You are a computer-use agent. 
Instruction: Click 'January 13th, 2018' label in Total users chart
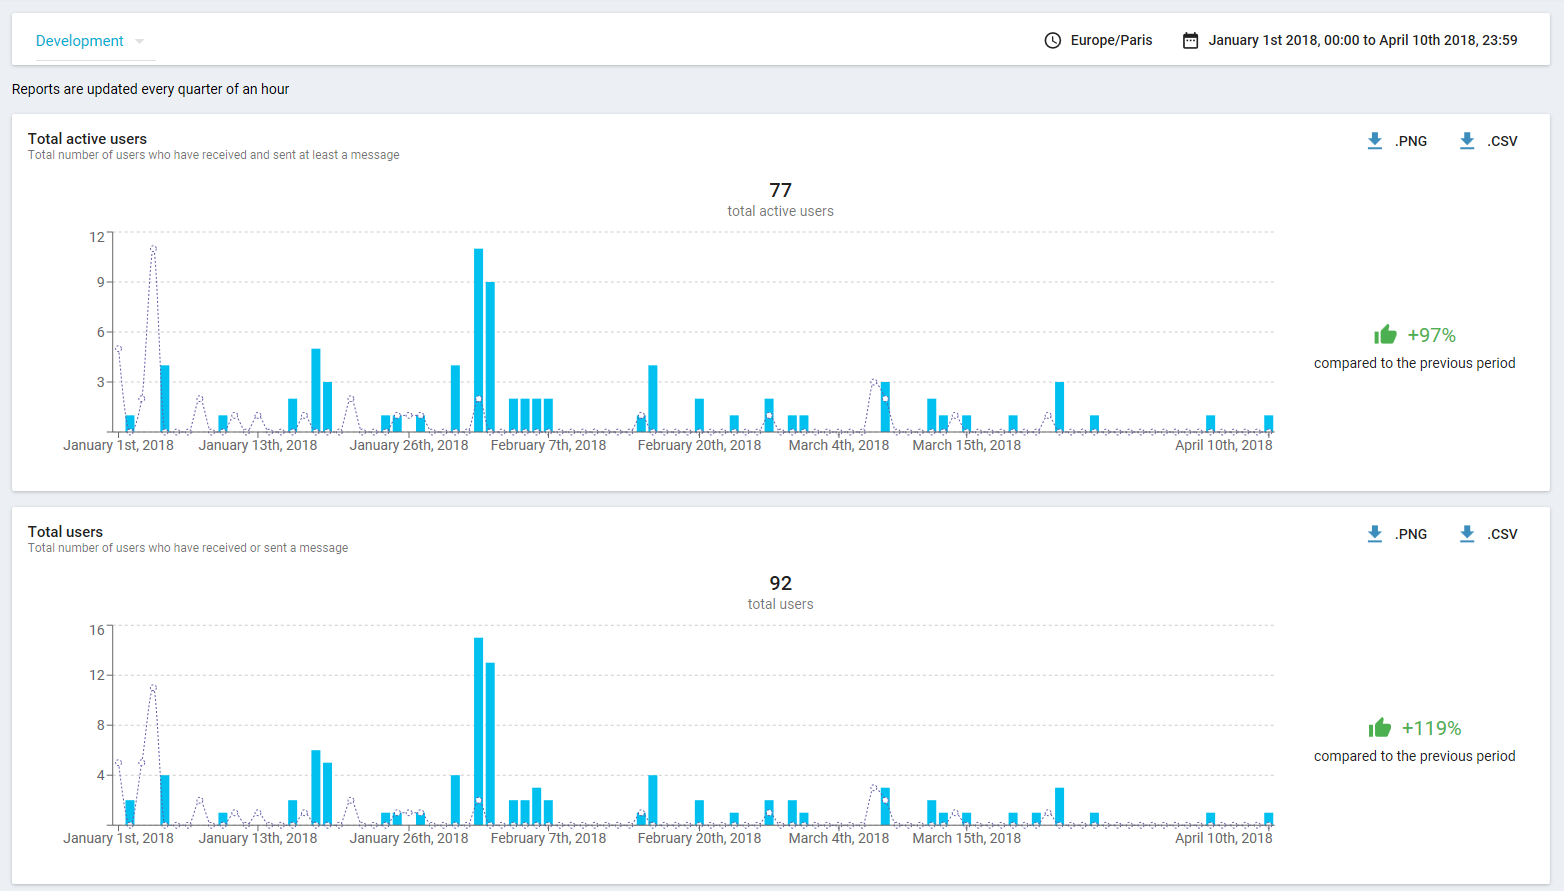(x=257, y=838)
